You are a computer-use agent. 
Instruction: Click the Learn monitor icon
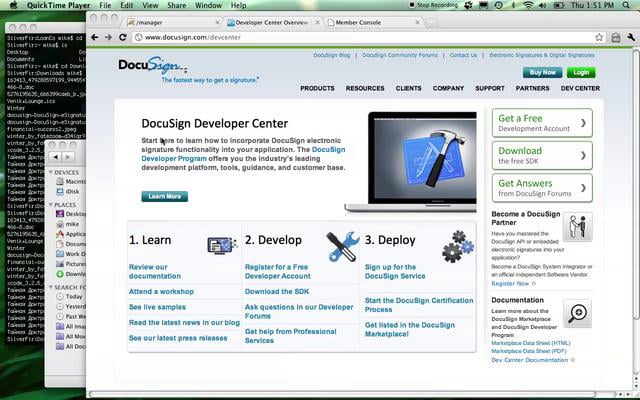(222, 245)
